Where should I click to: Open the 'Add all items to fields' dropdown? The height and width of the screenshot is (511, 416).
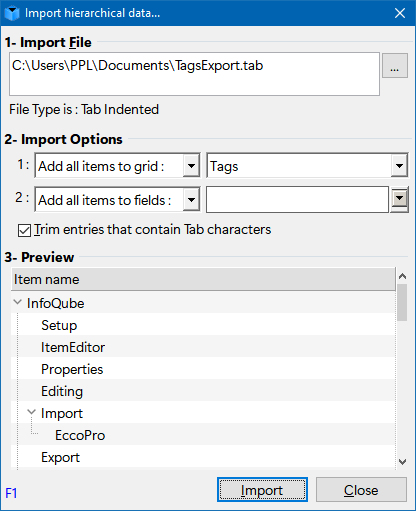pyautogui.click(x=191, y=200)
